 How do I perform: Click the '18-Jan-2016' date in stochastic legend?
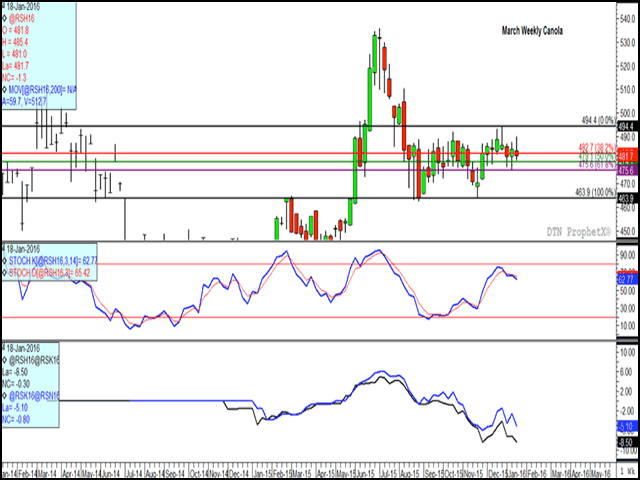click(x=21, y=249)
